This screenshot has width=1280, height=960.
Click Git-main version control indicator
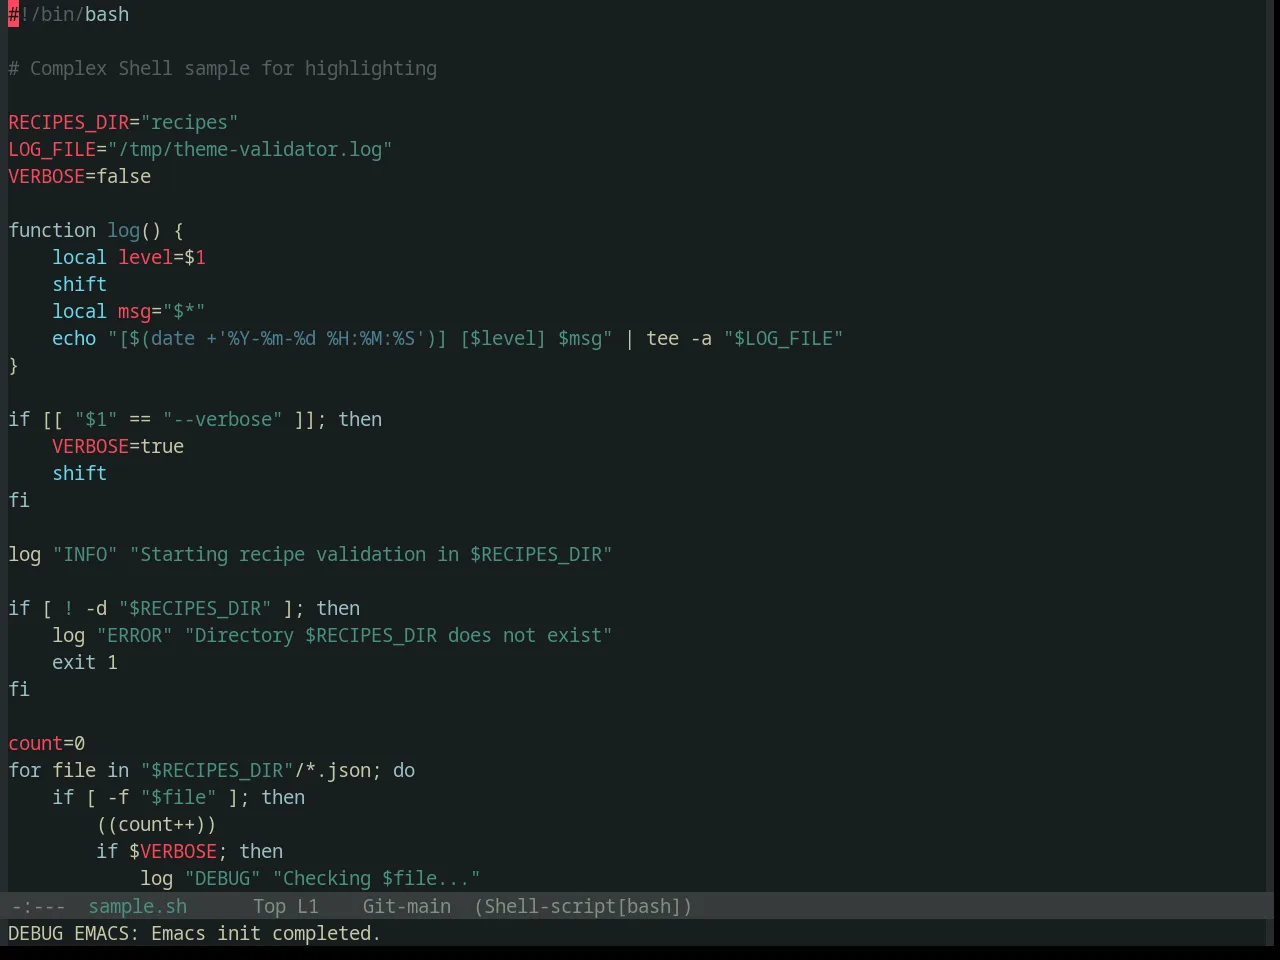[x=406, y=906]
